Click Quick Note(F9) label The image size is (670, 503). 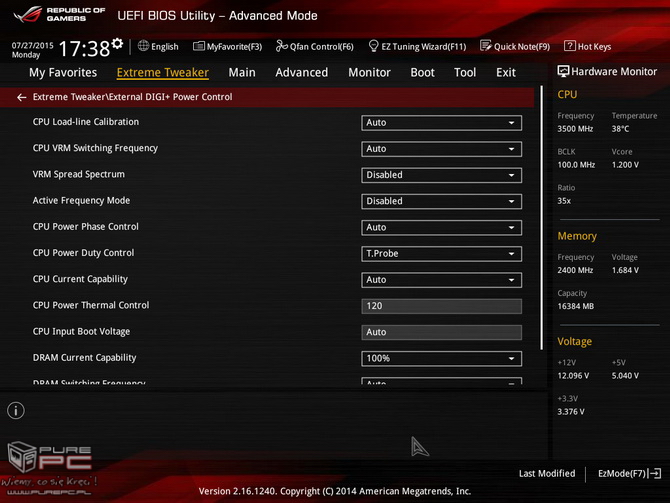point(522,47)
